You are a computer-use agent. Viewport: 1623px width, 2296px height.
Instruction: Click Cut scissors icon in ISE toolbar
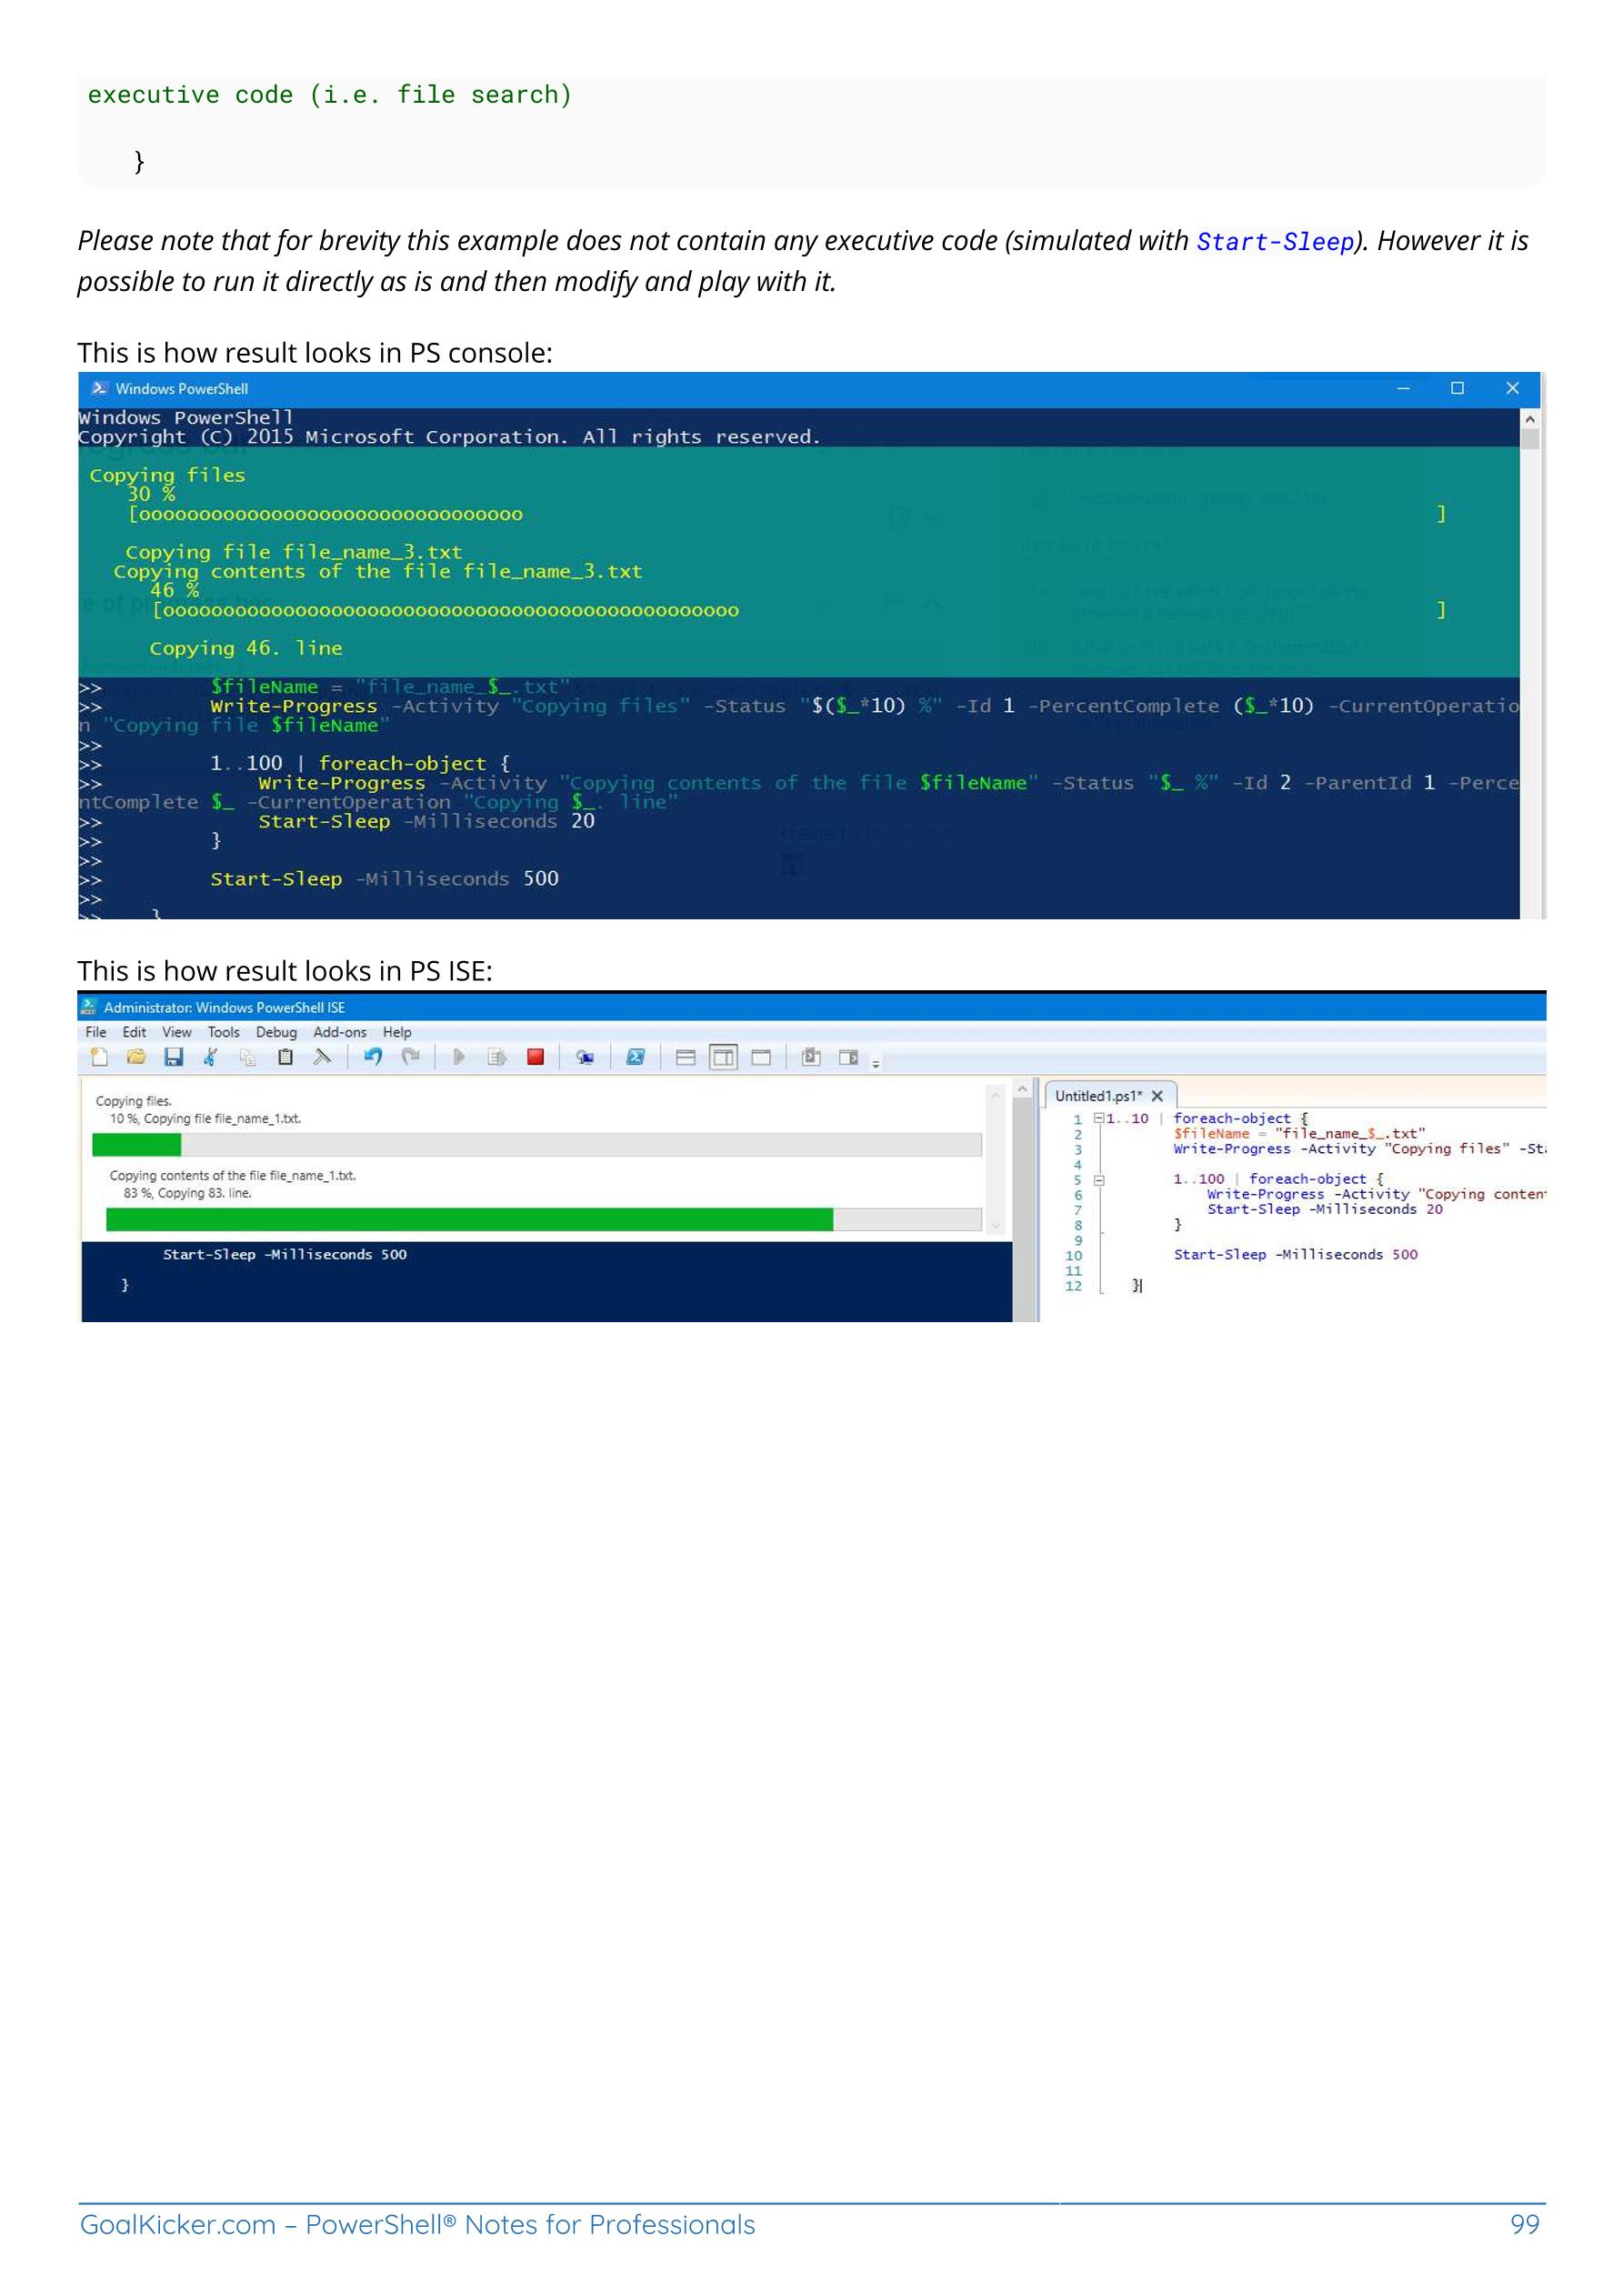coord(210,1057)
